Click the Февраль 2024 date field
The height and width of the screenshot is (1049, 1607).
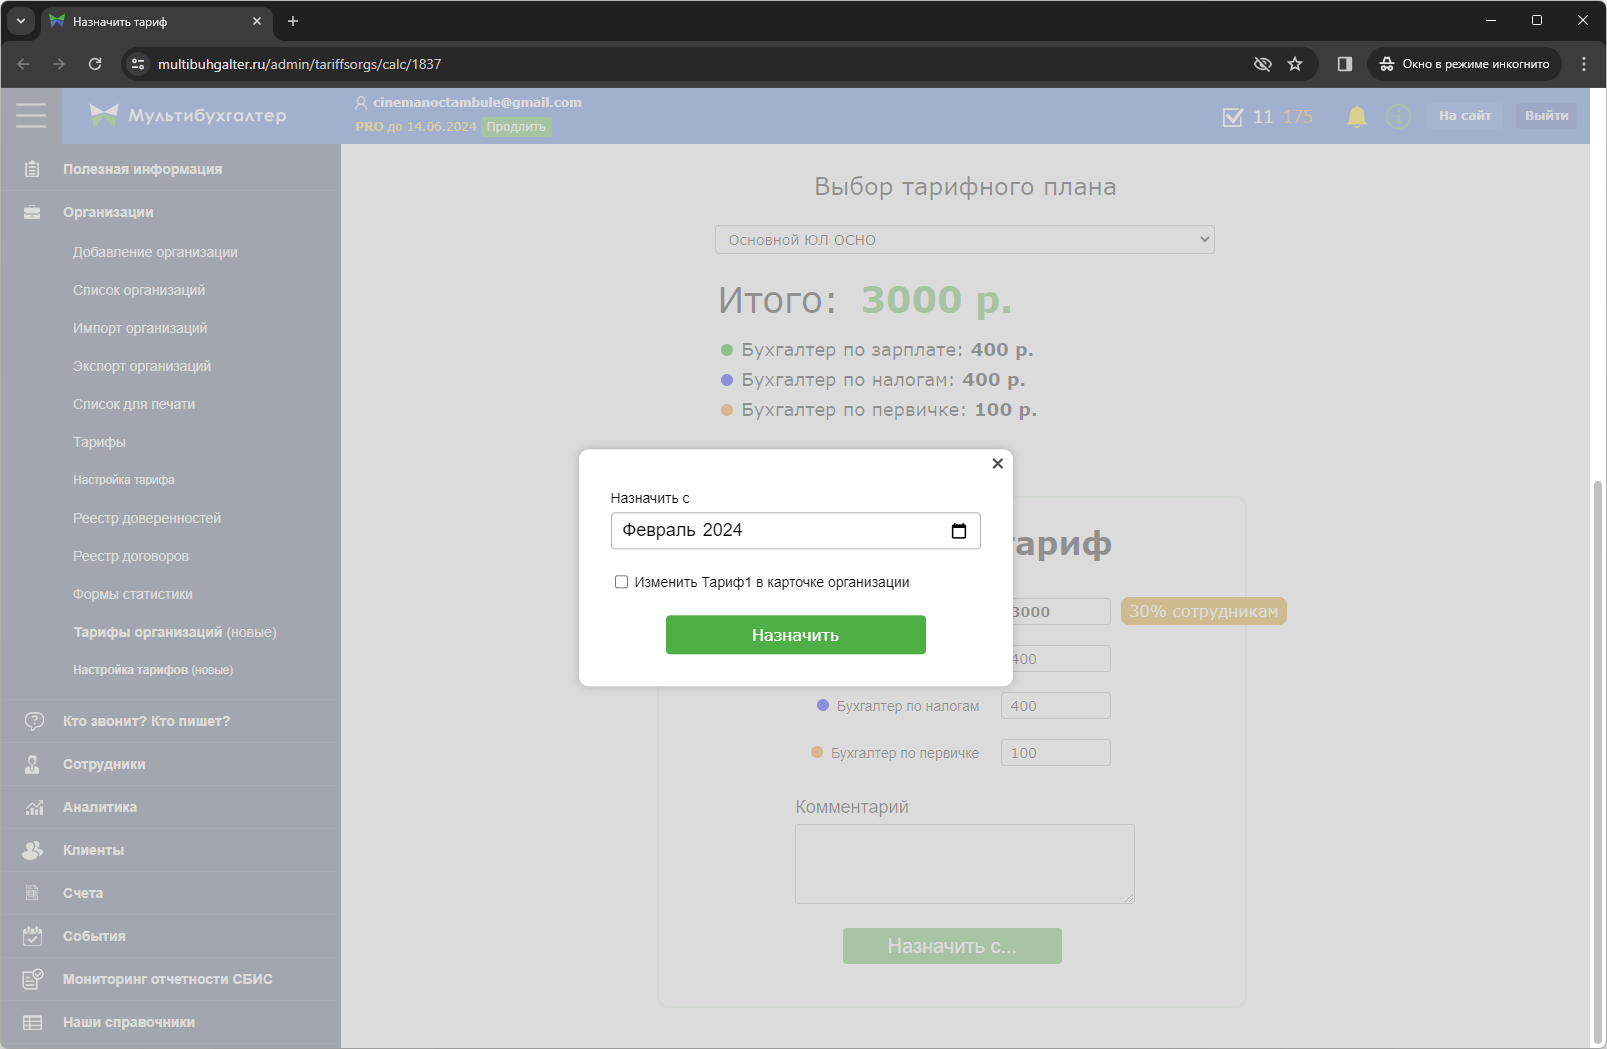click(780, 531)
